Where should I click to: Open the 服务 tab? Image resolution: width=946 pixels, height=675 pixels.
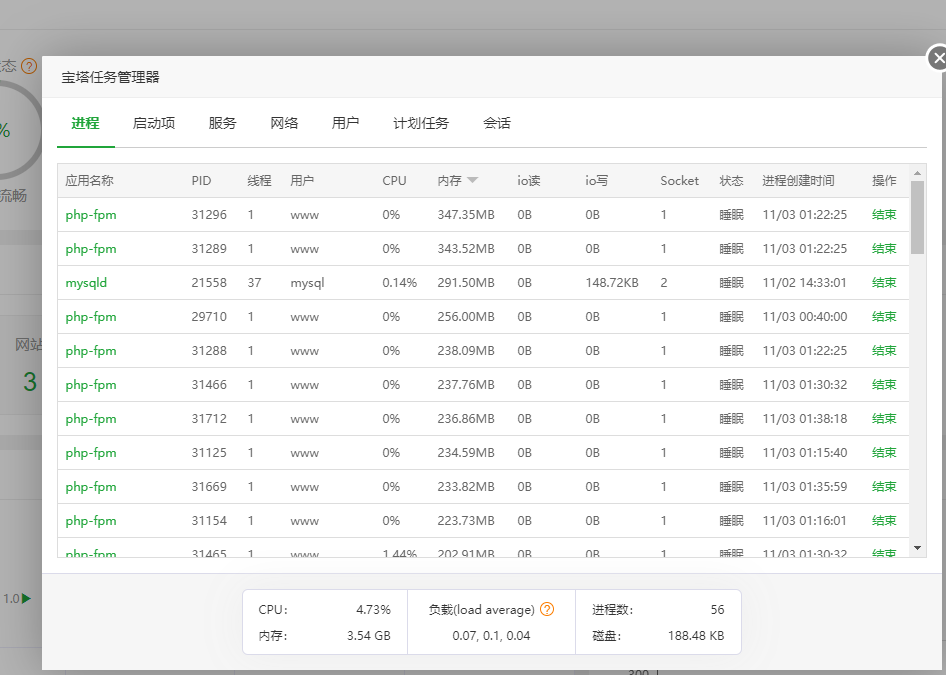pyautogui.click(x=223, y=123)
